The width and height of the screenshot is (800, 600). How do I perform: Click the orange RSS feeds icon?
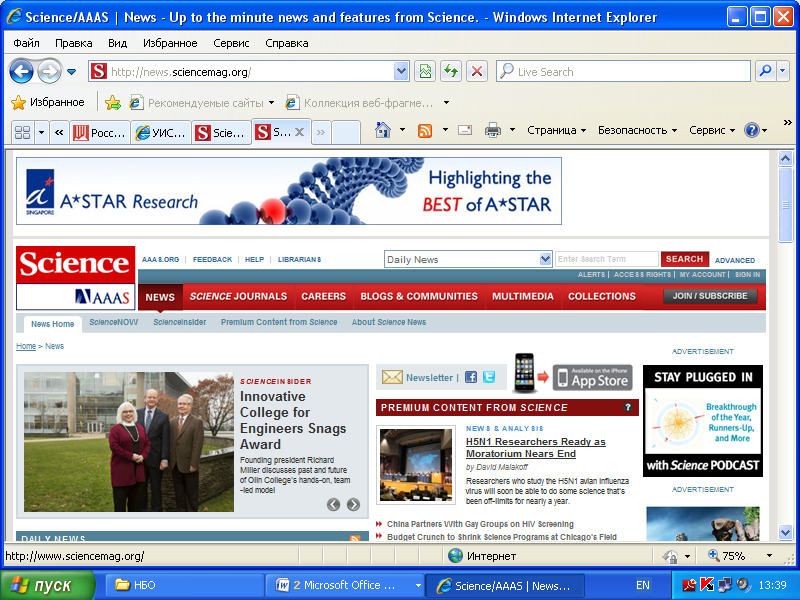click(x=425, y=131)
